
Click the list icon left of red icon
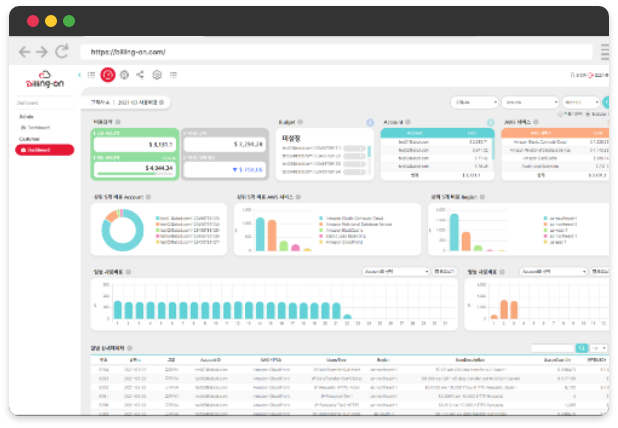point(91,74)
